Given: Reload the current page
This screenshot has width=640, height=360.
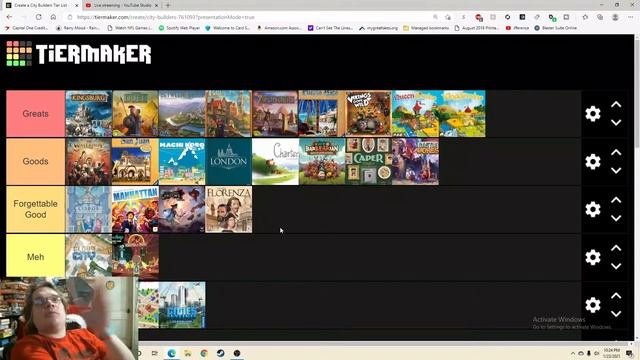Looking at the screenshot, I should [38, 17].
